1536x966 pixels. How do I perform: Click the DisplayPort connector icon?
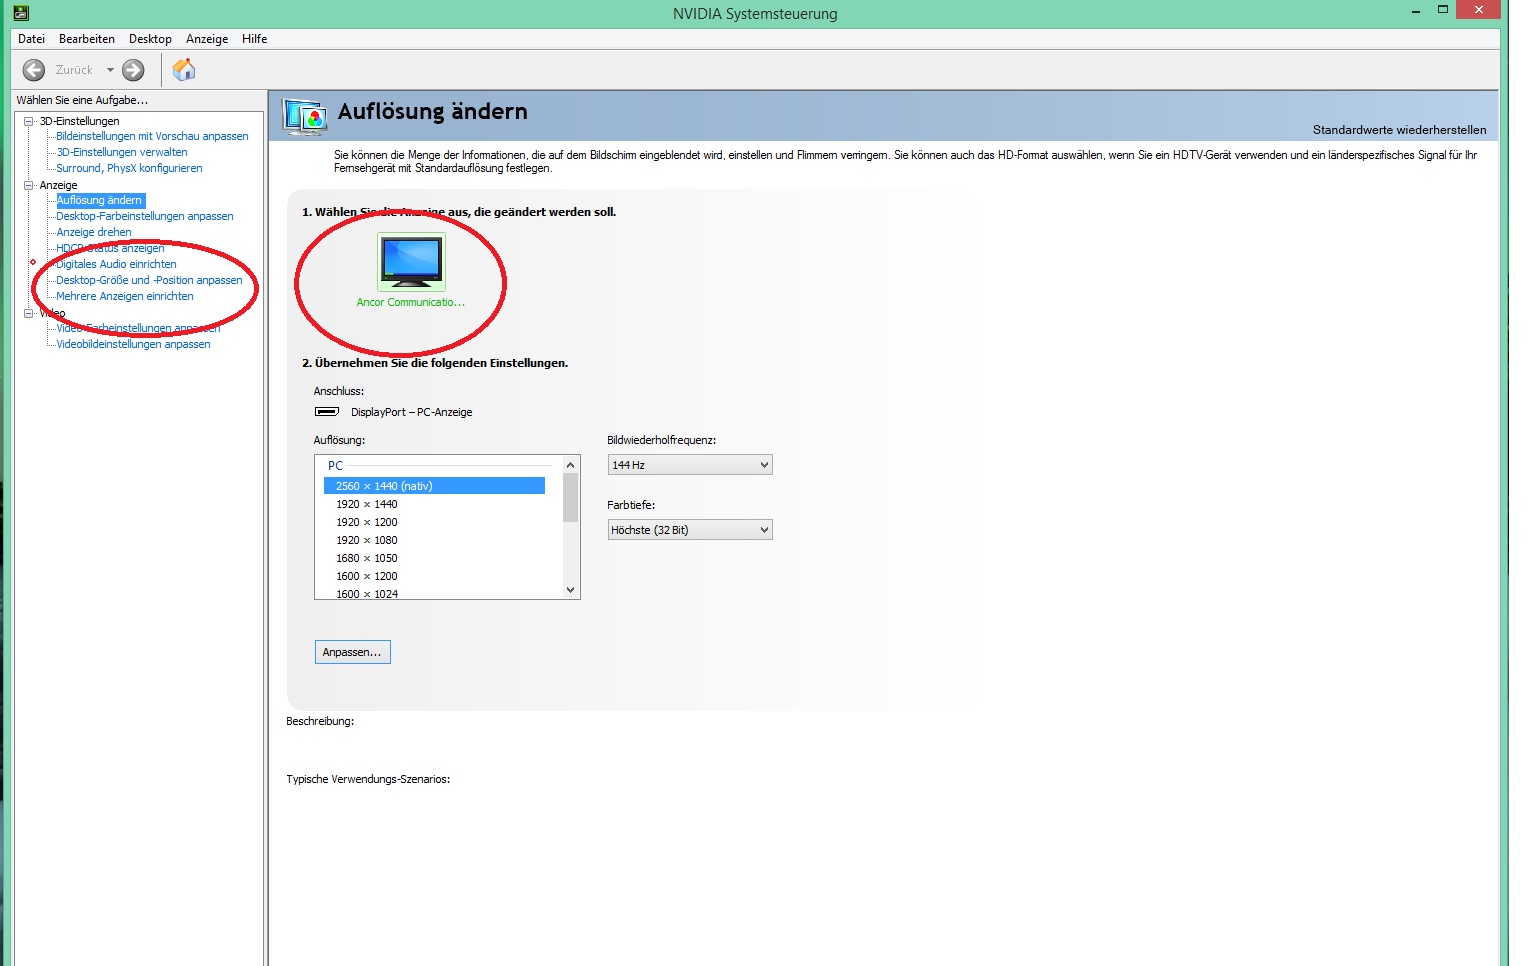327,412
